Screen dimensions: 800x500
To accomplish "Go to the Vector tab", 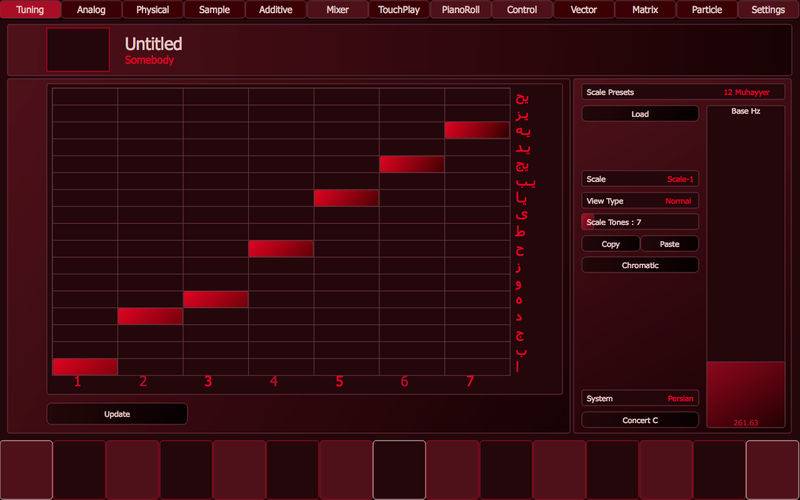I will (584, 9).
